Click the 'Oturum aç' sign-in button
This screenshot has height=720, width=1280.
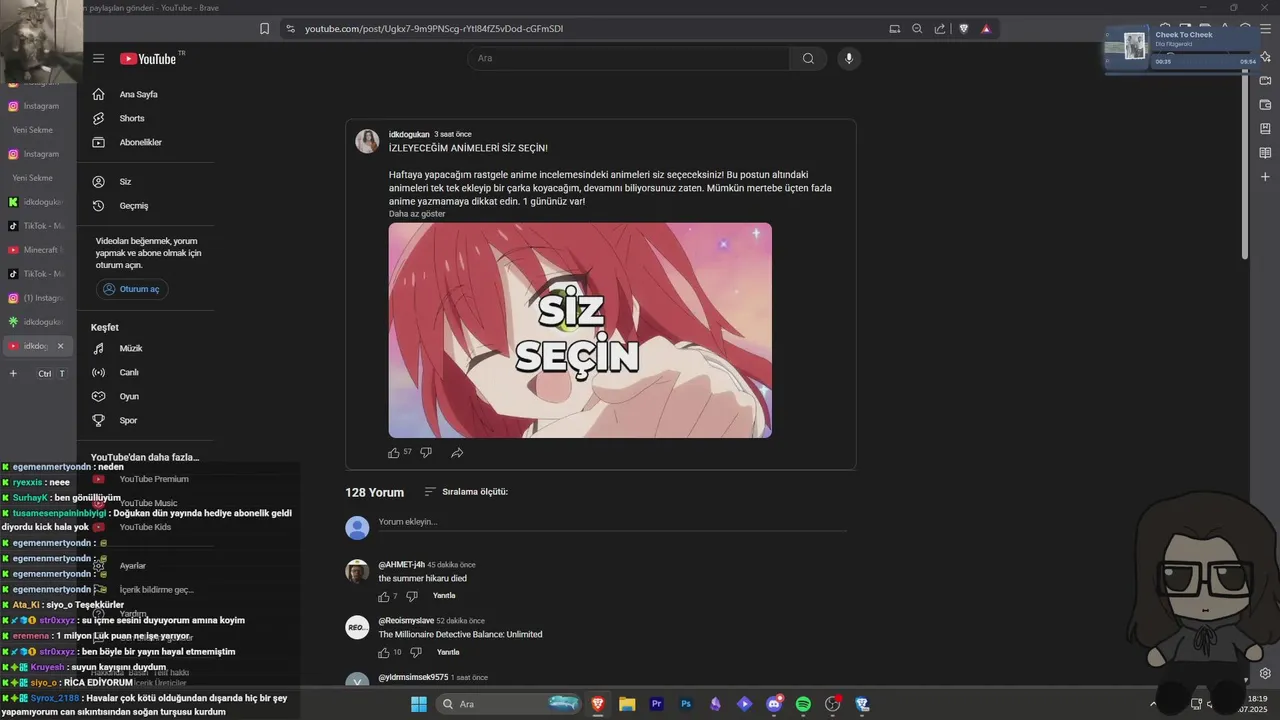coord(132,289)
